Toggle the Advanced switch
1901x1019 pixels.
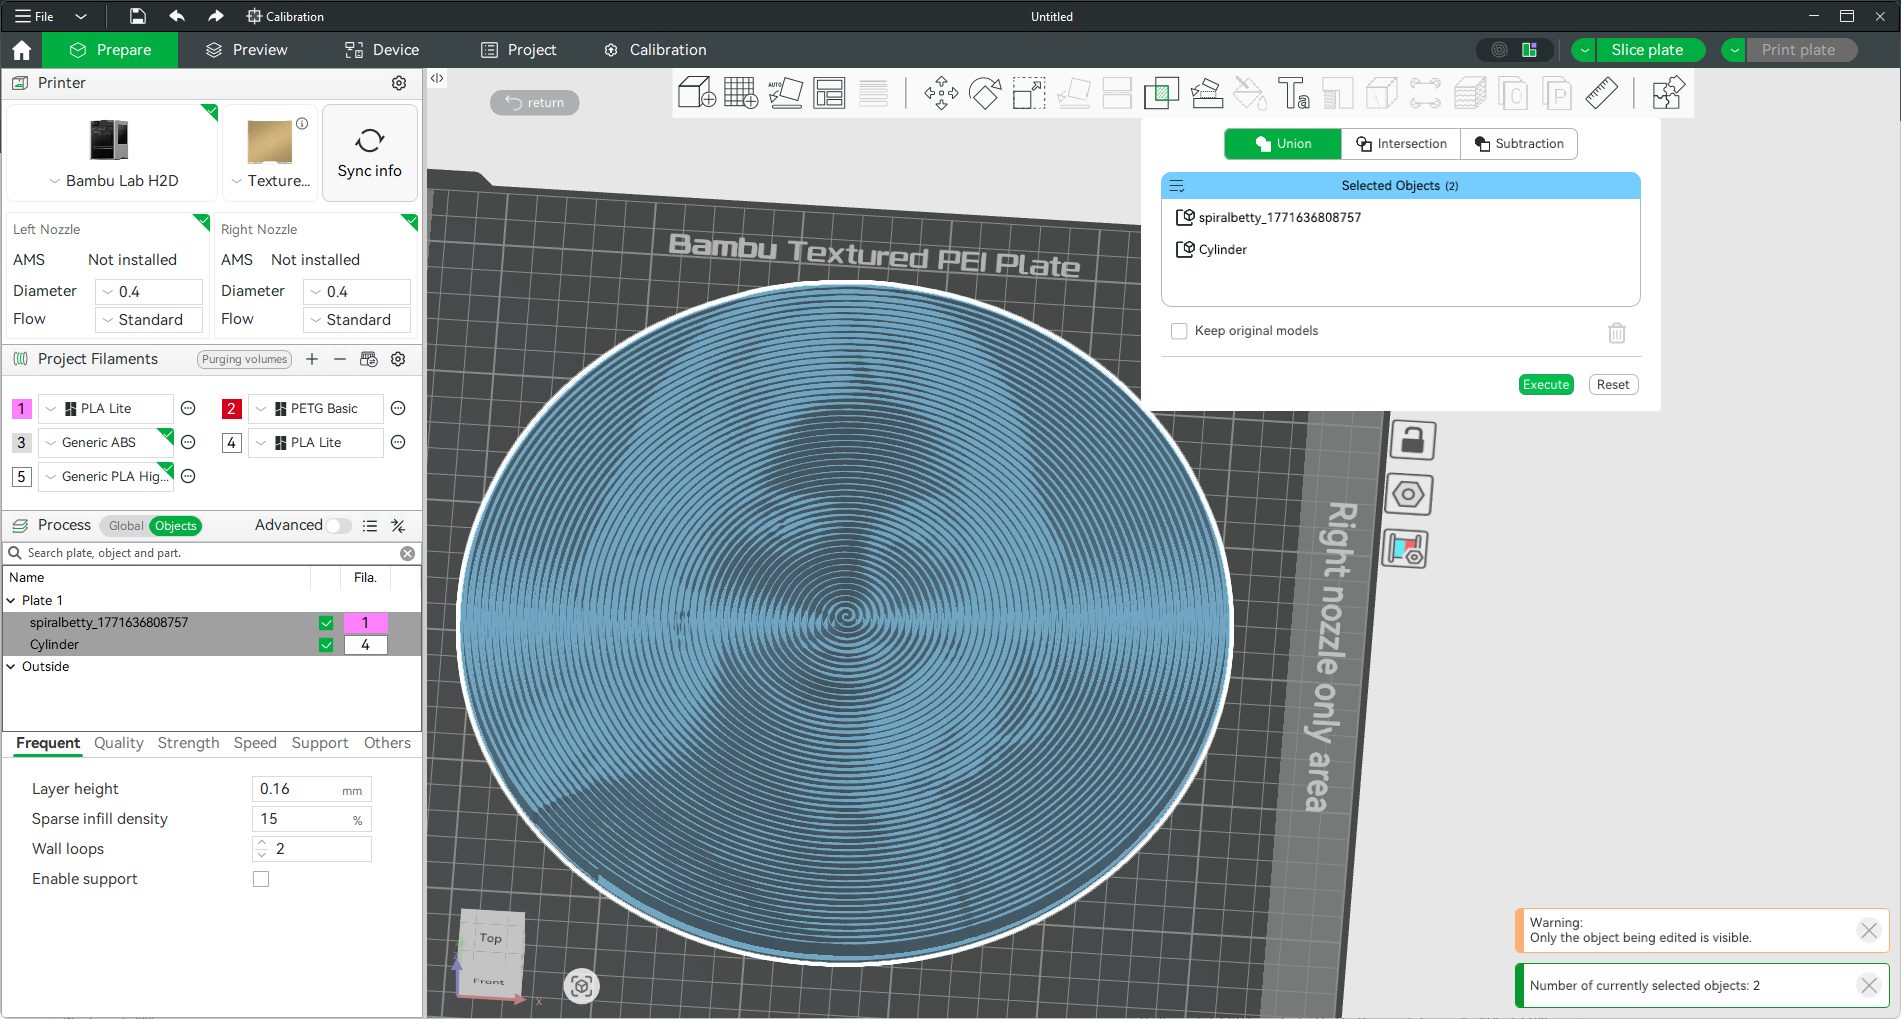coord(338,526)
